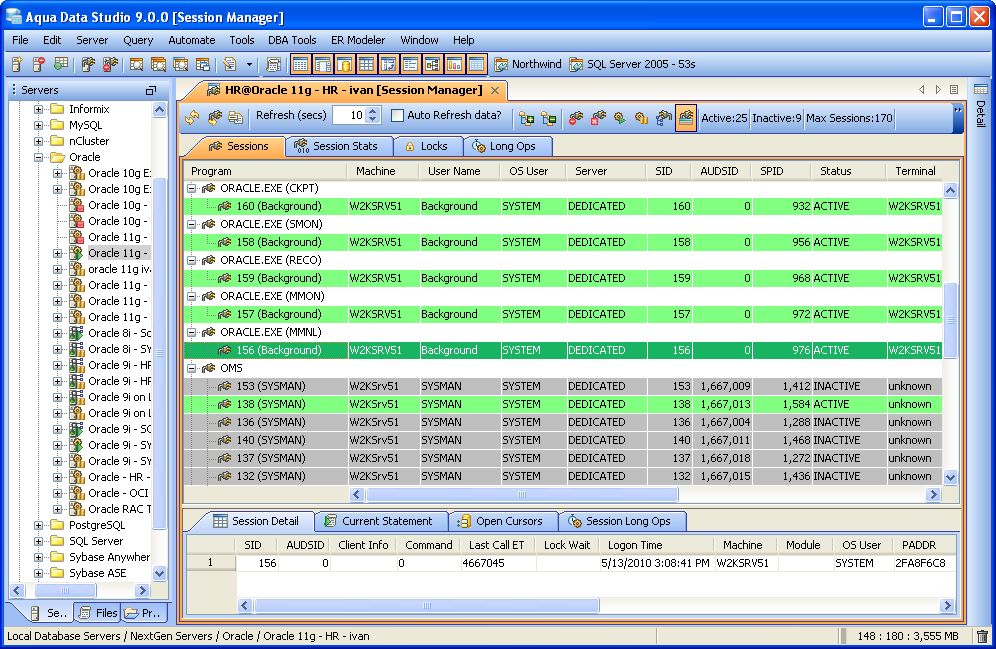Viewport: 996px width, 649px height.
Task: Toggle the plain grid panel button
Action: pos(367,64)
